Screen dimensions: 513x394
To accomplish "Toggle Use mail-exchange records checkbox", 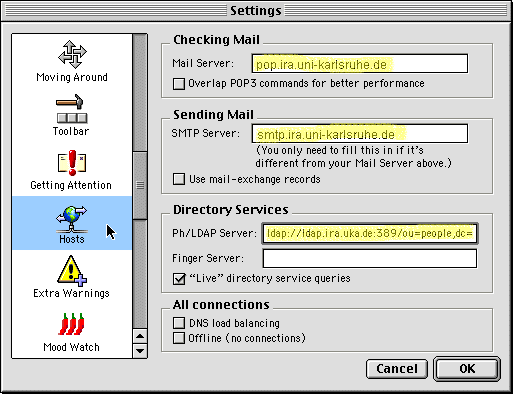I will [x=179, y=179].
